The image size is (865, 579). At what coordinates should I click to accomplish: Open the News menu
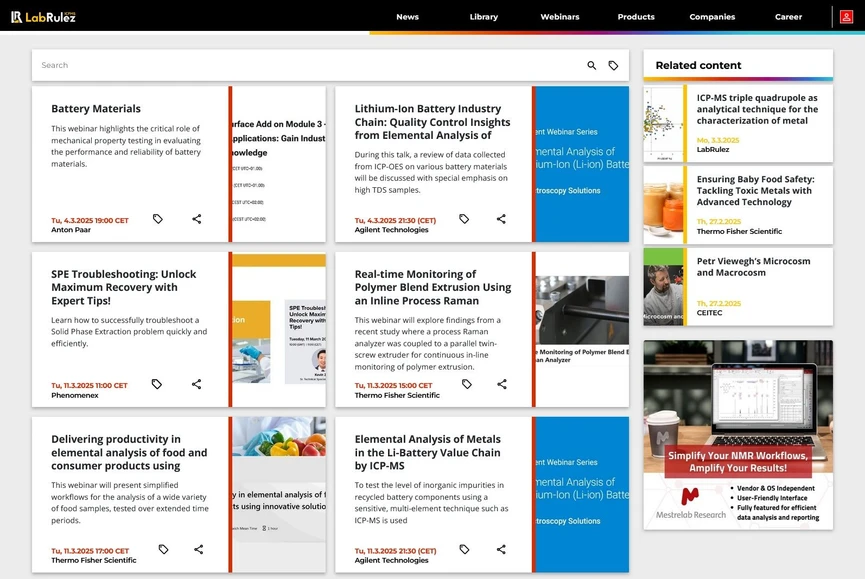[x=407, y=17]
